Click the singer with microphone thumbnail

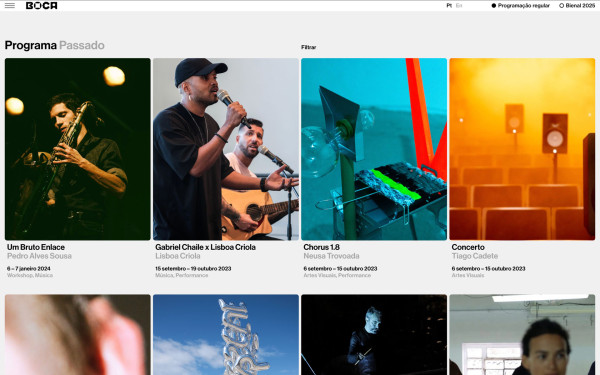click(x=226, y=149)
